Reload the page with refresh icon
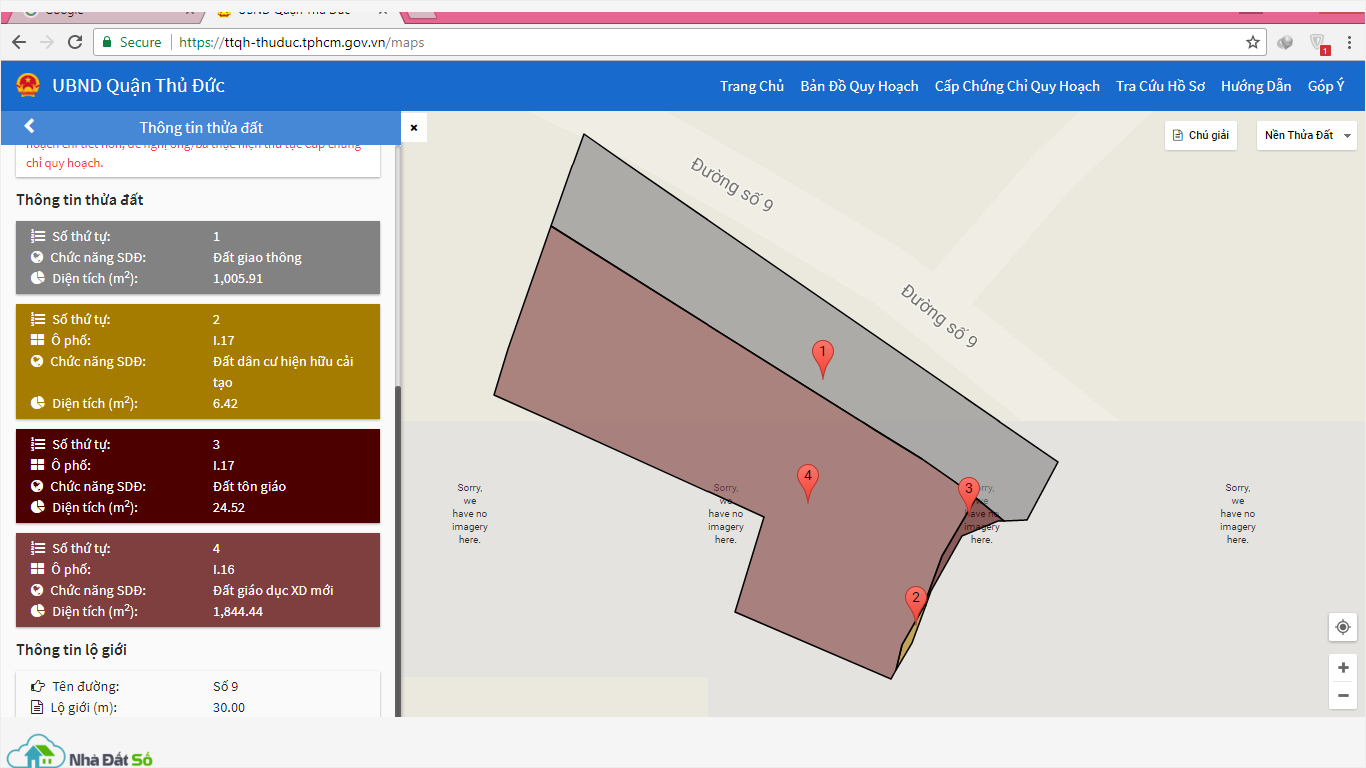This screenshot has width=1366, height=768. 75,42
